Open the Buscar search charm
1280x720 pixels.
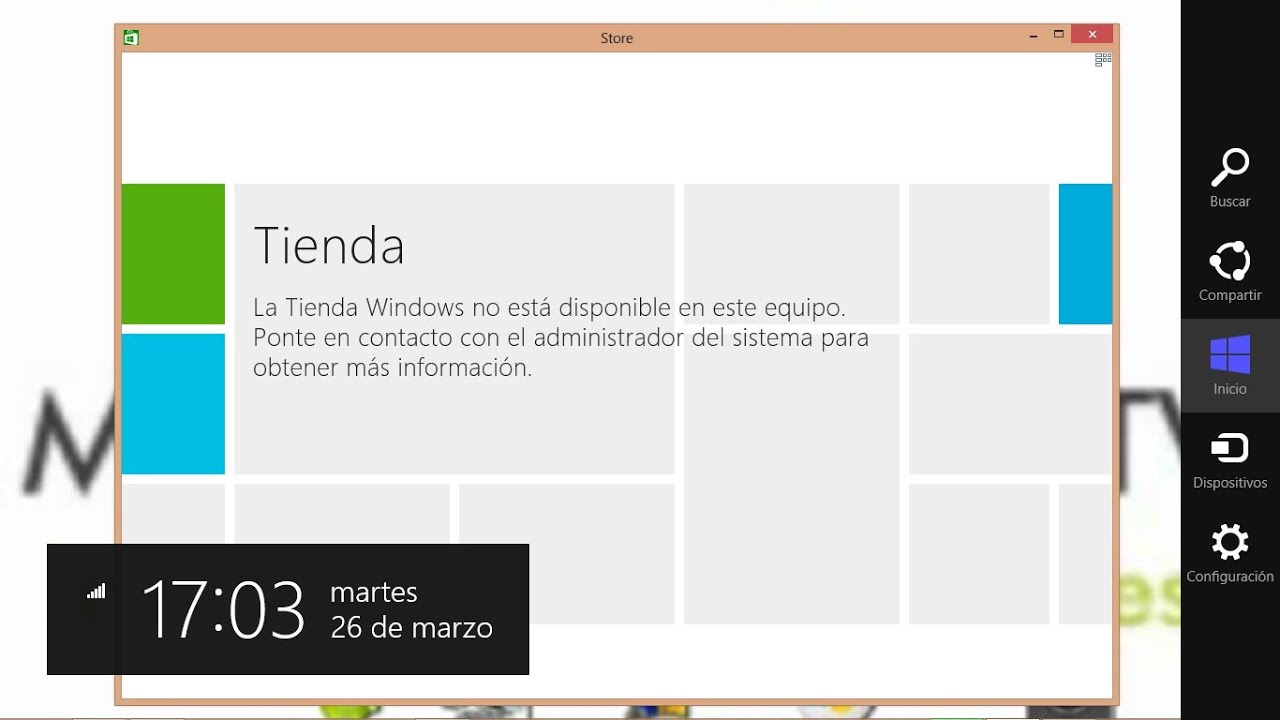1230,179
